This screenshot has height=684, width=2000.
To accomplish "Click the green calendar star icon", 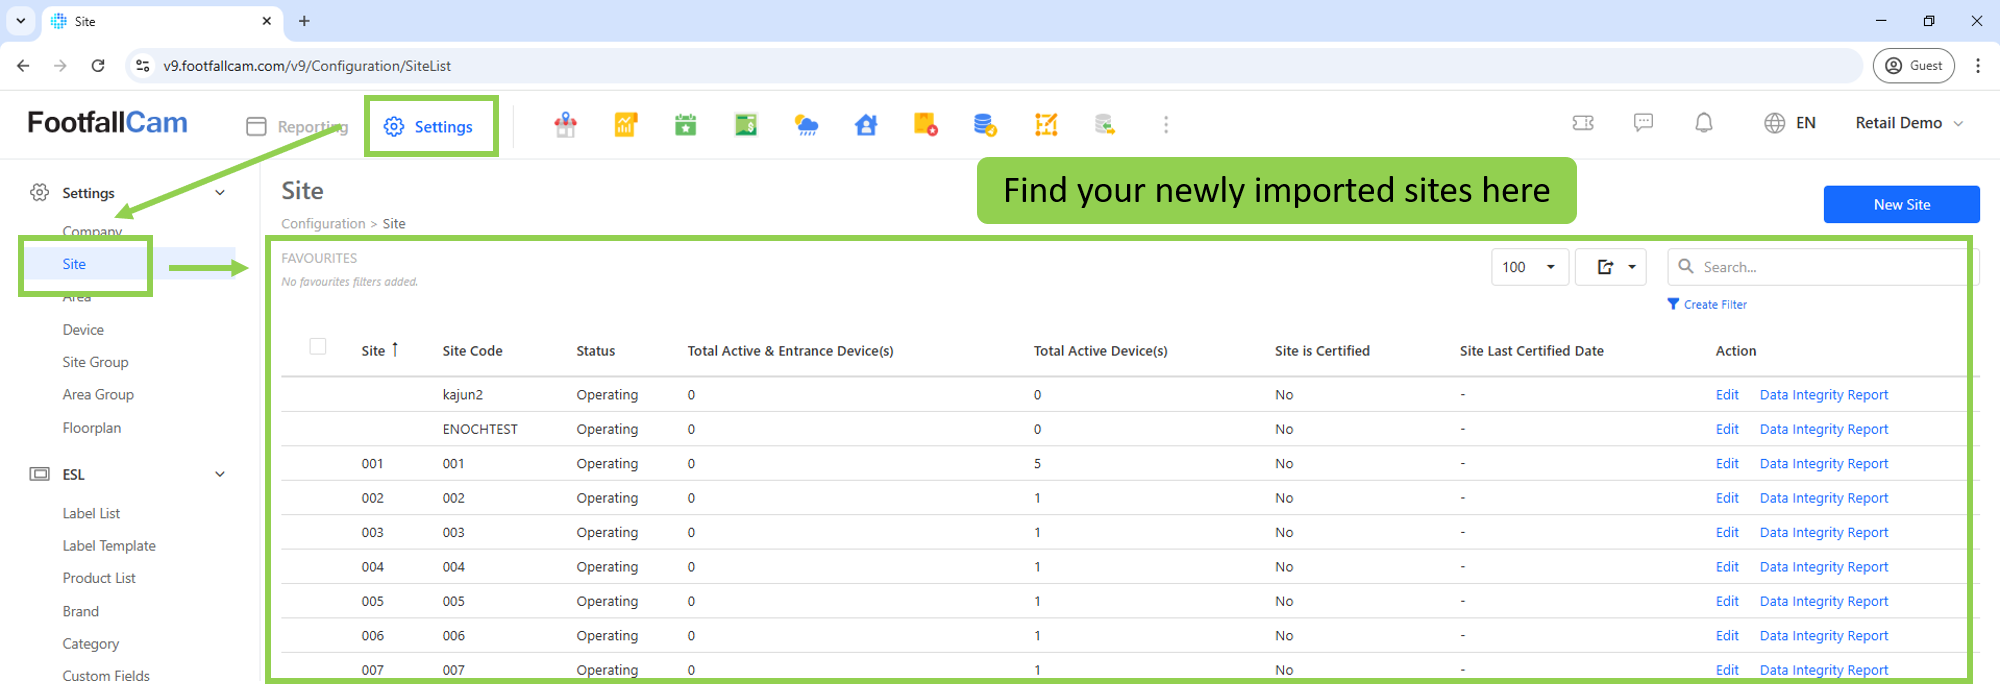I will pos(686,125).
